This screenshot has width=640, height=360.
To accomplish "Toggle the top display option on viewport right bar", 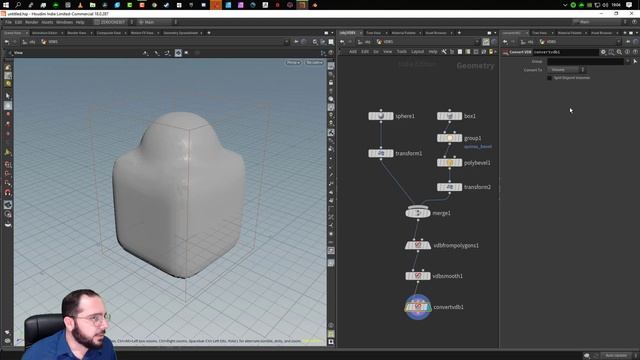I will (331, 66).
